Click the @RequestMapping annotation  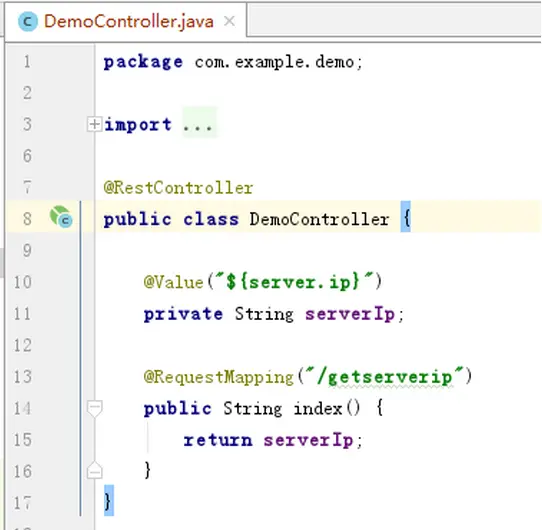click(x=218, y=377)
